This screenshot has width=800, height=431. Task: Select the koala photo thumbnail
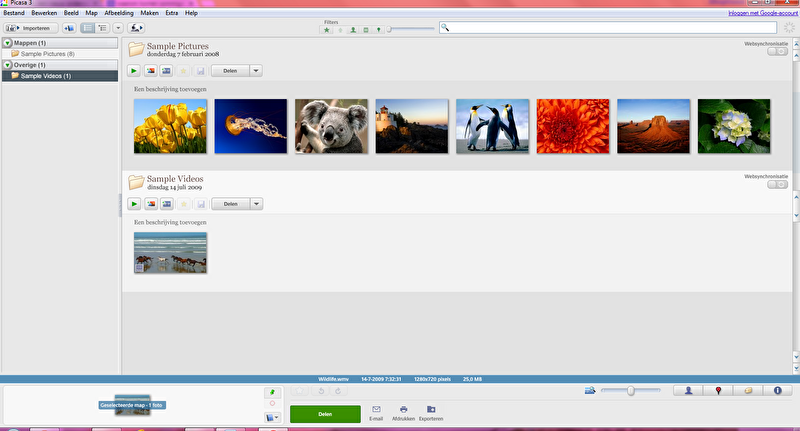331,126
